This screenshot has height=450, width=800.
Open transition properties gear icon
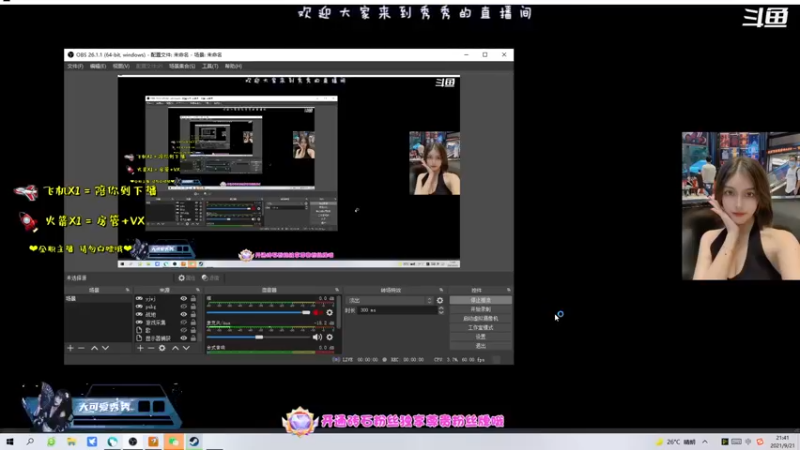point(440,301)
